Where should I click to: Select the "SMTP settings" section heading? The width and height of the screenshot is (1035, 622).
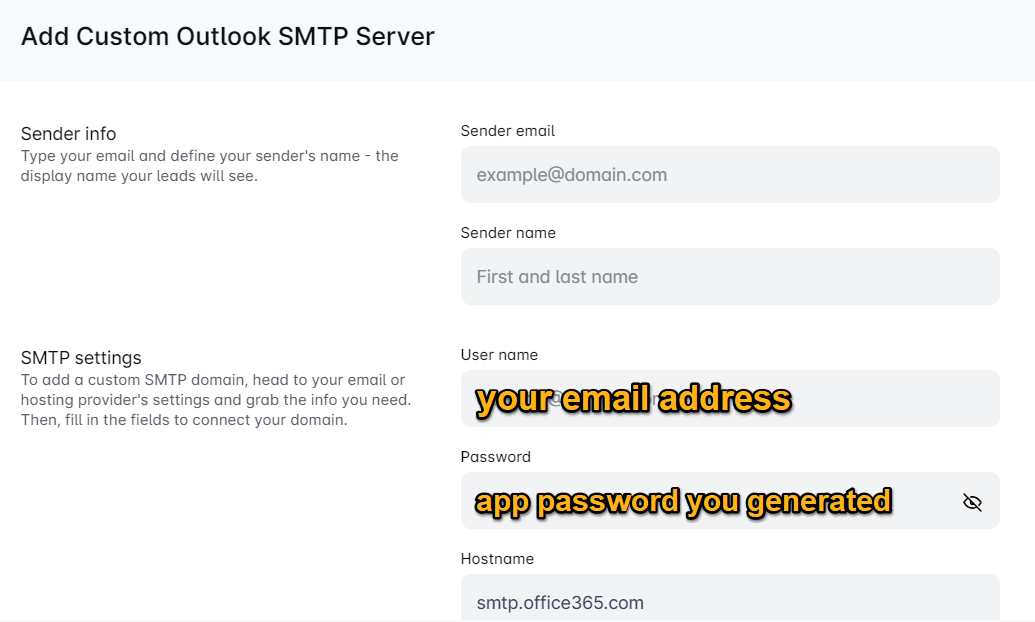click(x=81, y=358)
